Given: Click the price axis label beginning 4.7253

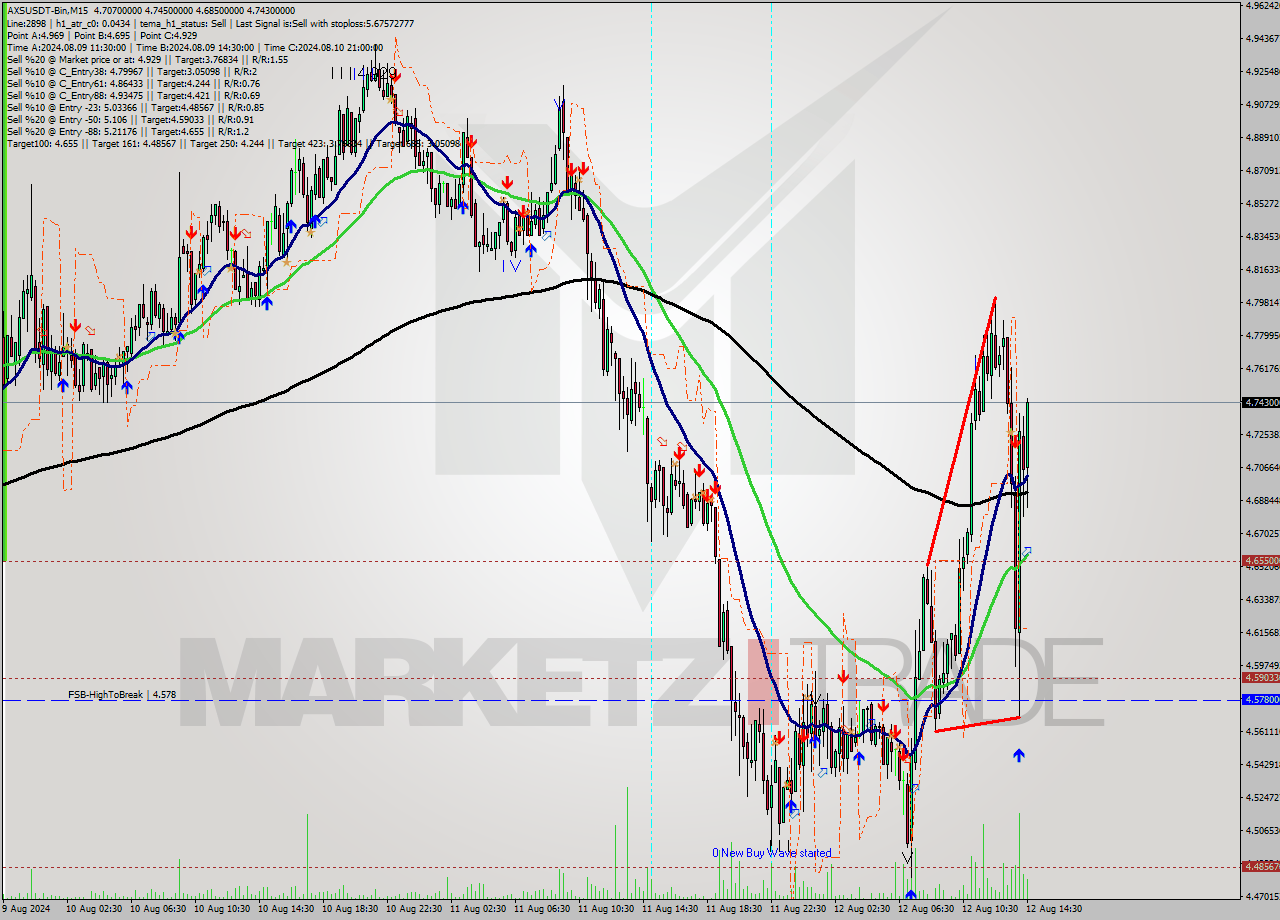Looking at the screenshot, I should [x=1262, y=434].
